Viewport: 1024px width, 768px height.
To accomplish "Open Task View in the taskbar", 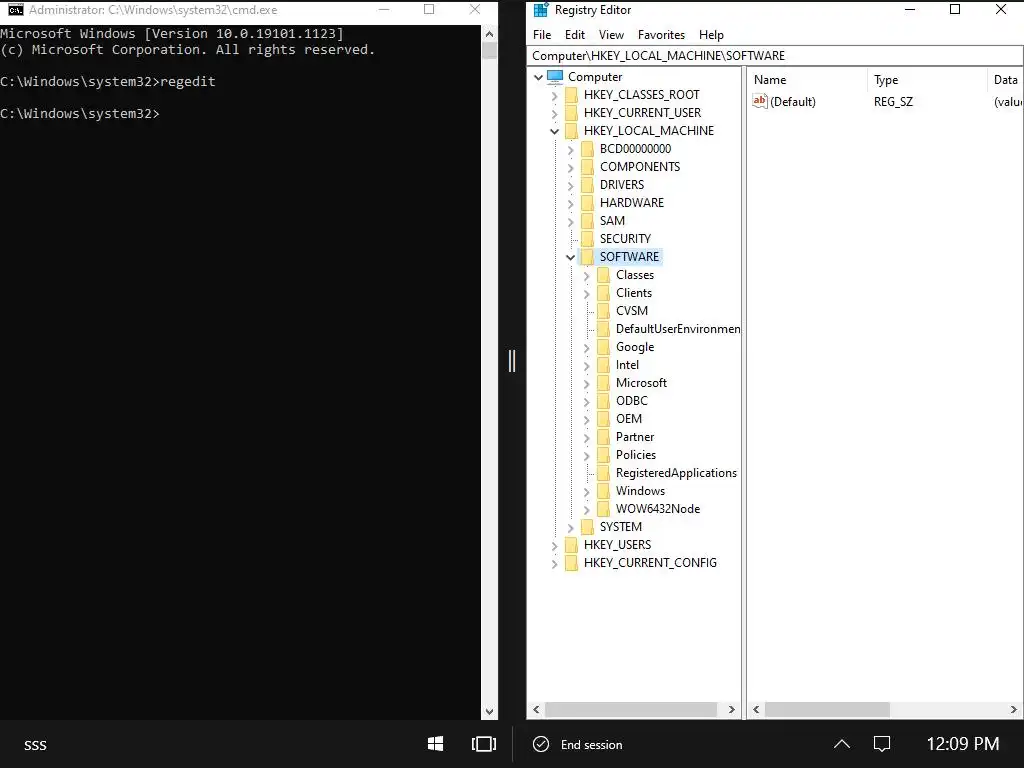I will click(484, 744).
